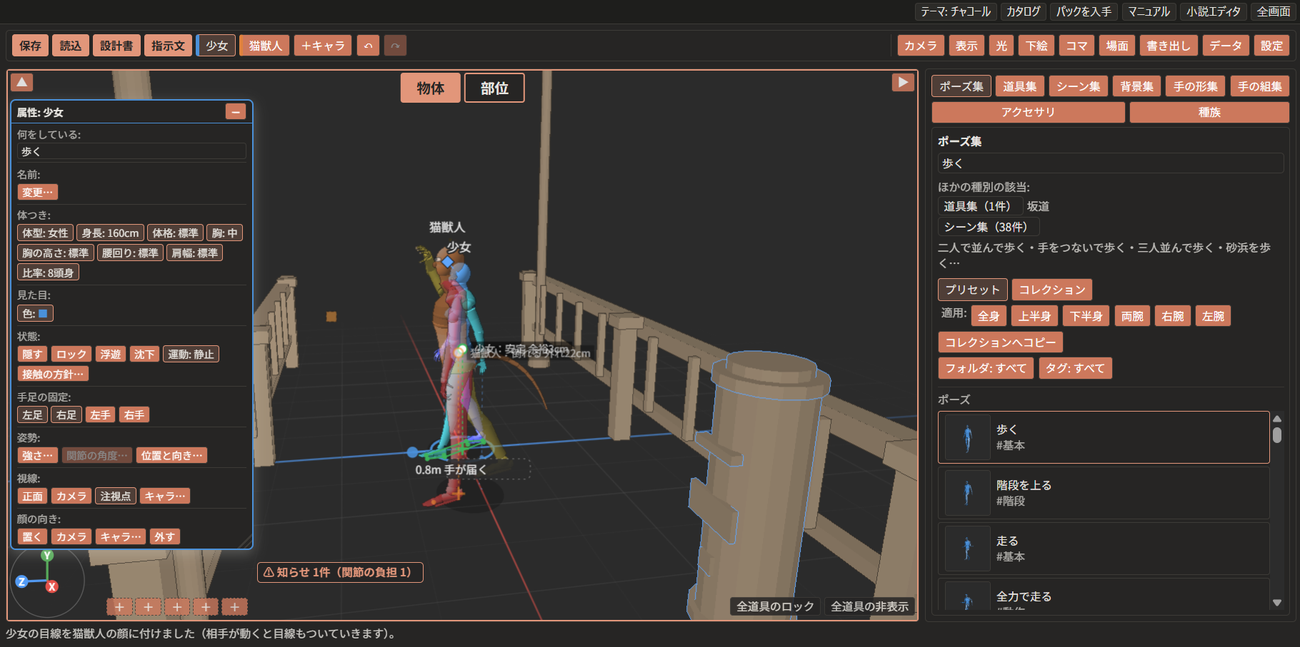Click コレクションへコピー button
Viewport: 1300px width, 647px height.
(1000, 342)
